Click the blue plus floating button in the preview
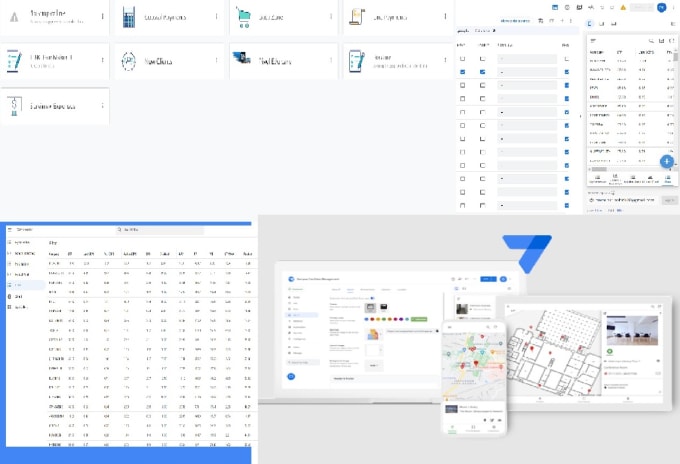680x464 pixels. tap(667, 162)
